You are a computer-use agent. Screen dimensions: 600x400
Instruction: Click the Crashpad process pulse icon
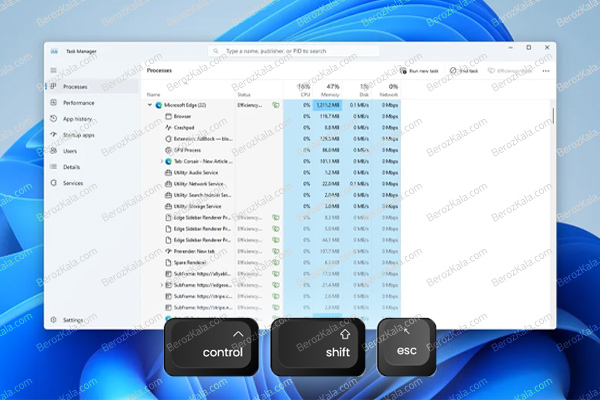[x=168, y=127]
